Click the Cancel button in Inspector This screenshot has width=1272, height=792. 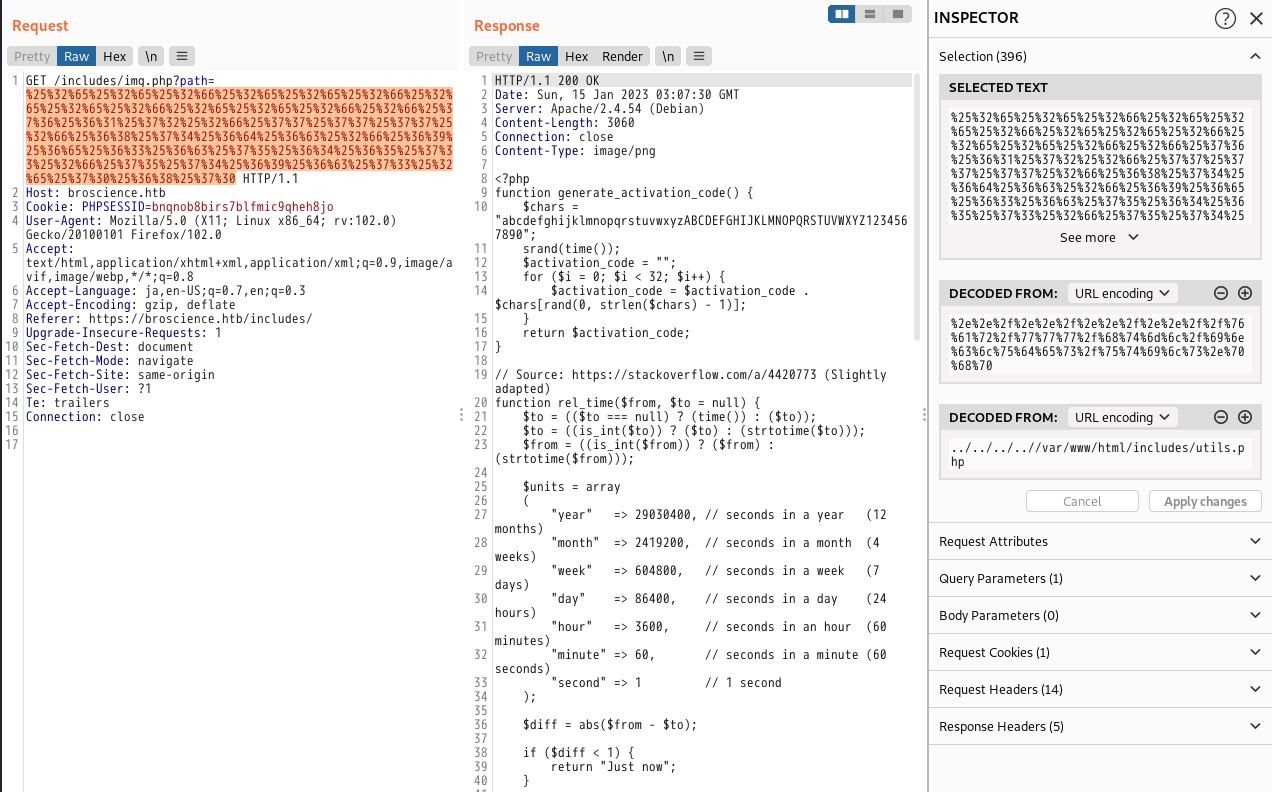1082,501
